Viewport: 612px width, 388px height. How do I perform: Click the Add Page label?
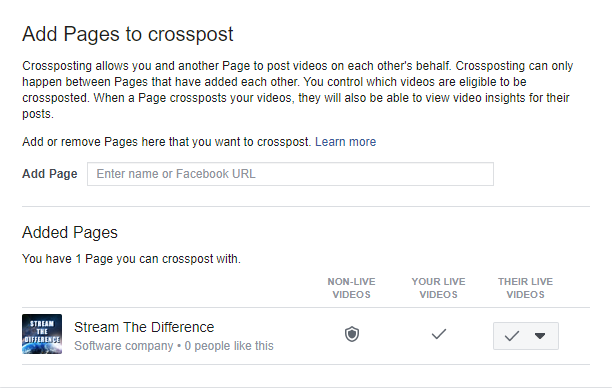coord(50,174)
